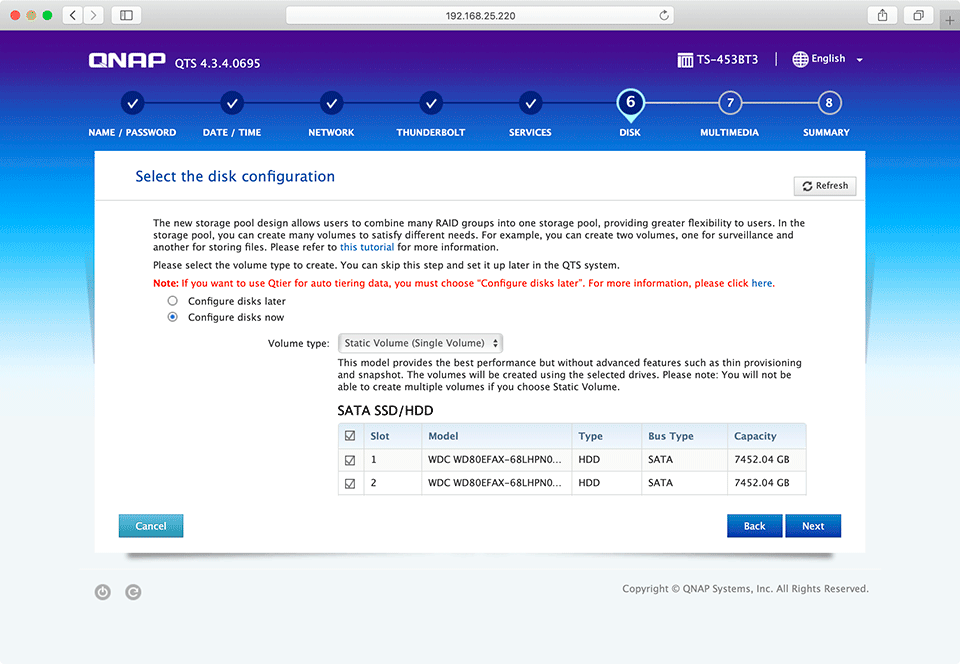Click the restart icon at bottom
The image size is (960, 664).
click(133, 592)
